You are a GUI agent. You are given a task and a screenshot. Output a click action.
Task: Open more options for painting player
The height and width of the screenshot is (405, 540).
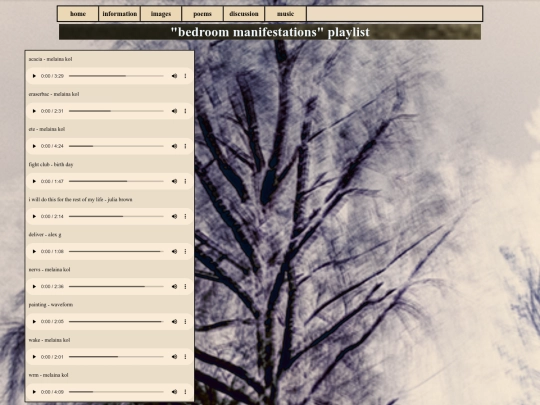pos(185,322)
